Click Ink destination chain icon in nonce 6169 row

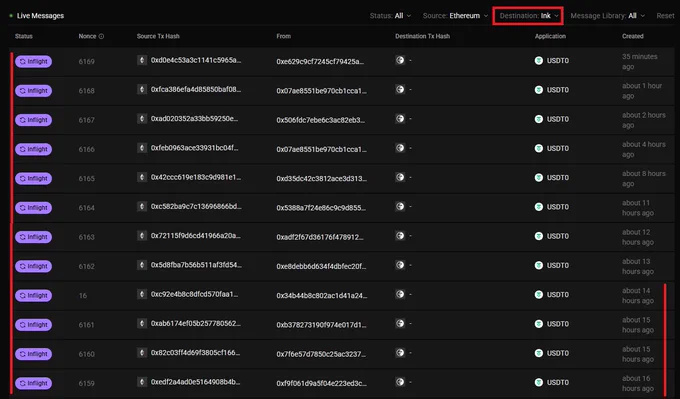[400, 60]
